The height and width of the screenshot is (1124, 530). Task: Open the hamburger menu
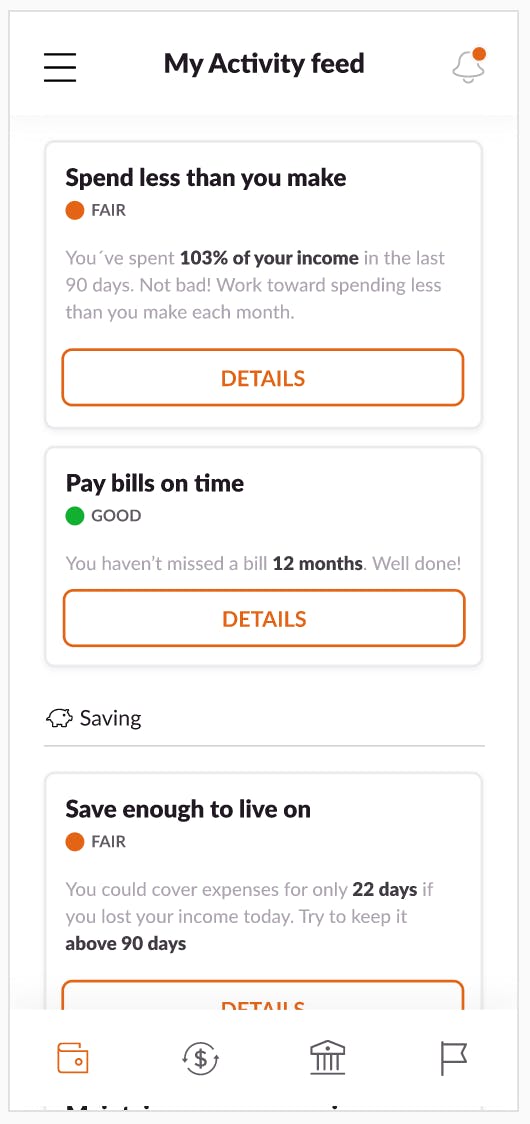[60, 66]
